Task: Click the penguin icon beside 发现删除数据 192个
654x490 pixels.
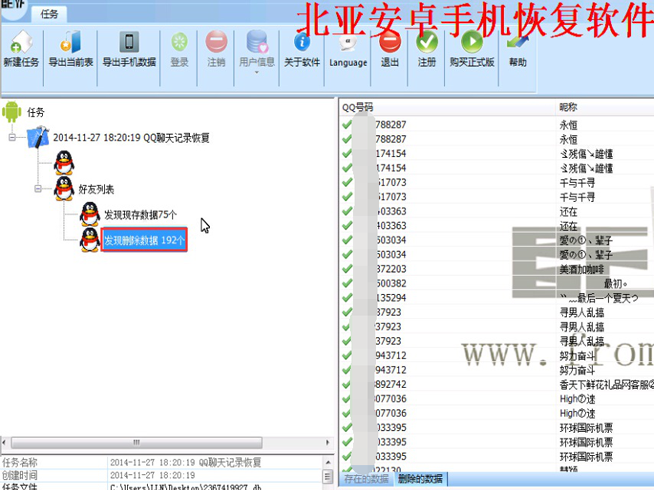Action: point(90,240)
